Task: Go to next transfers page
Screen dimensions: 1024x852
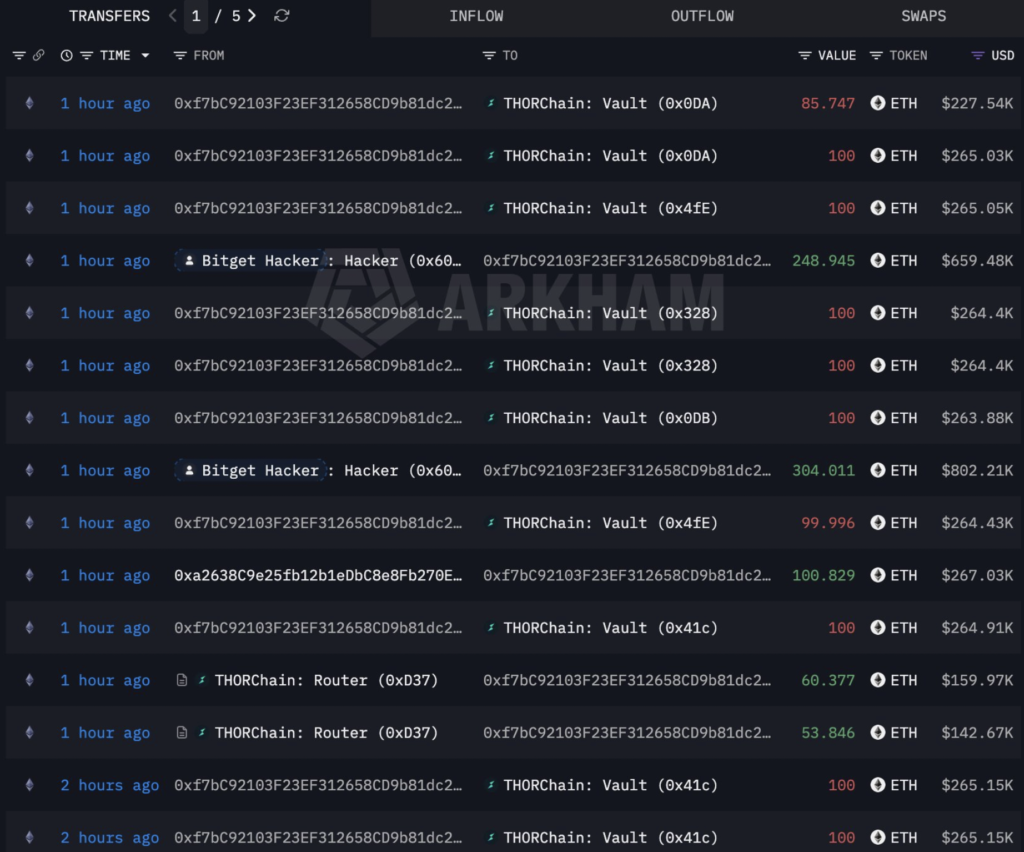Action: tap(252, 16)
